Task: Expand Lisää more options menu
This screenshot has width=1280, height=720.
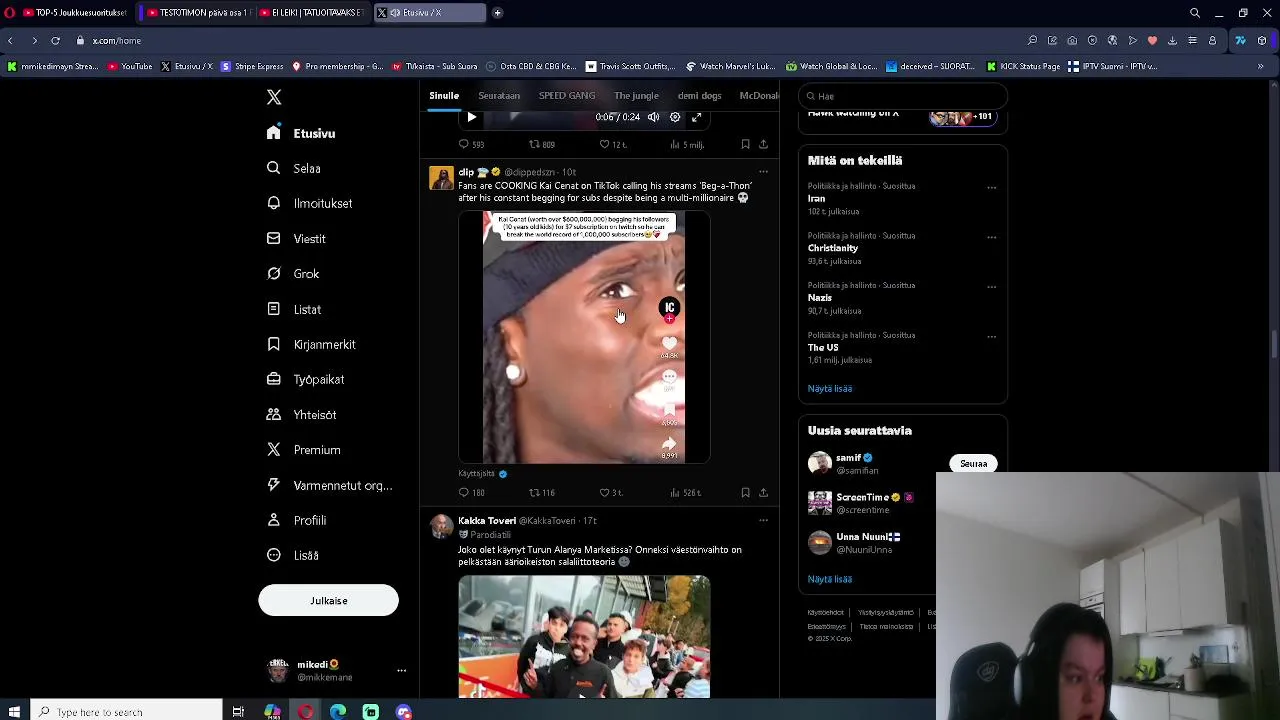Action: click(293, 555)
